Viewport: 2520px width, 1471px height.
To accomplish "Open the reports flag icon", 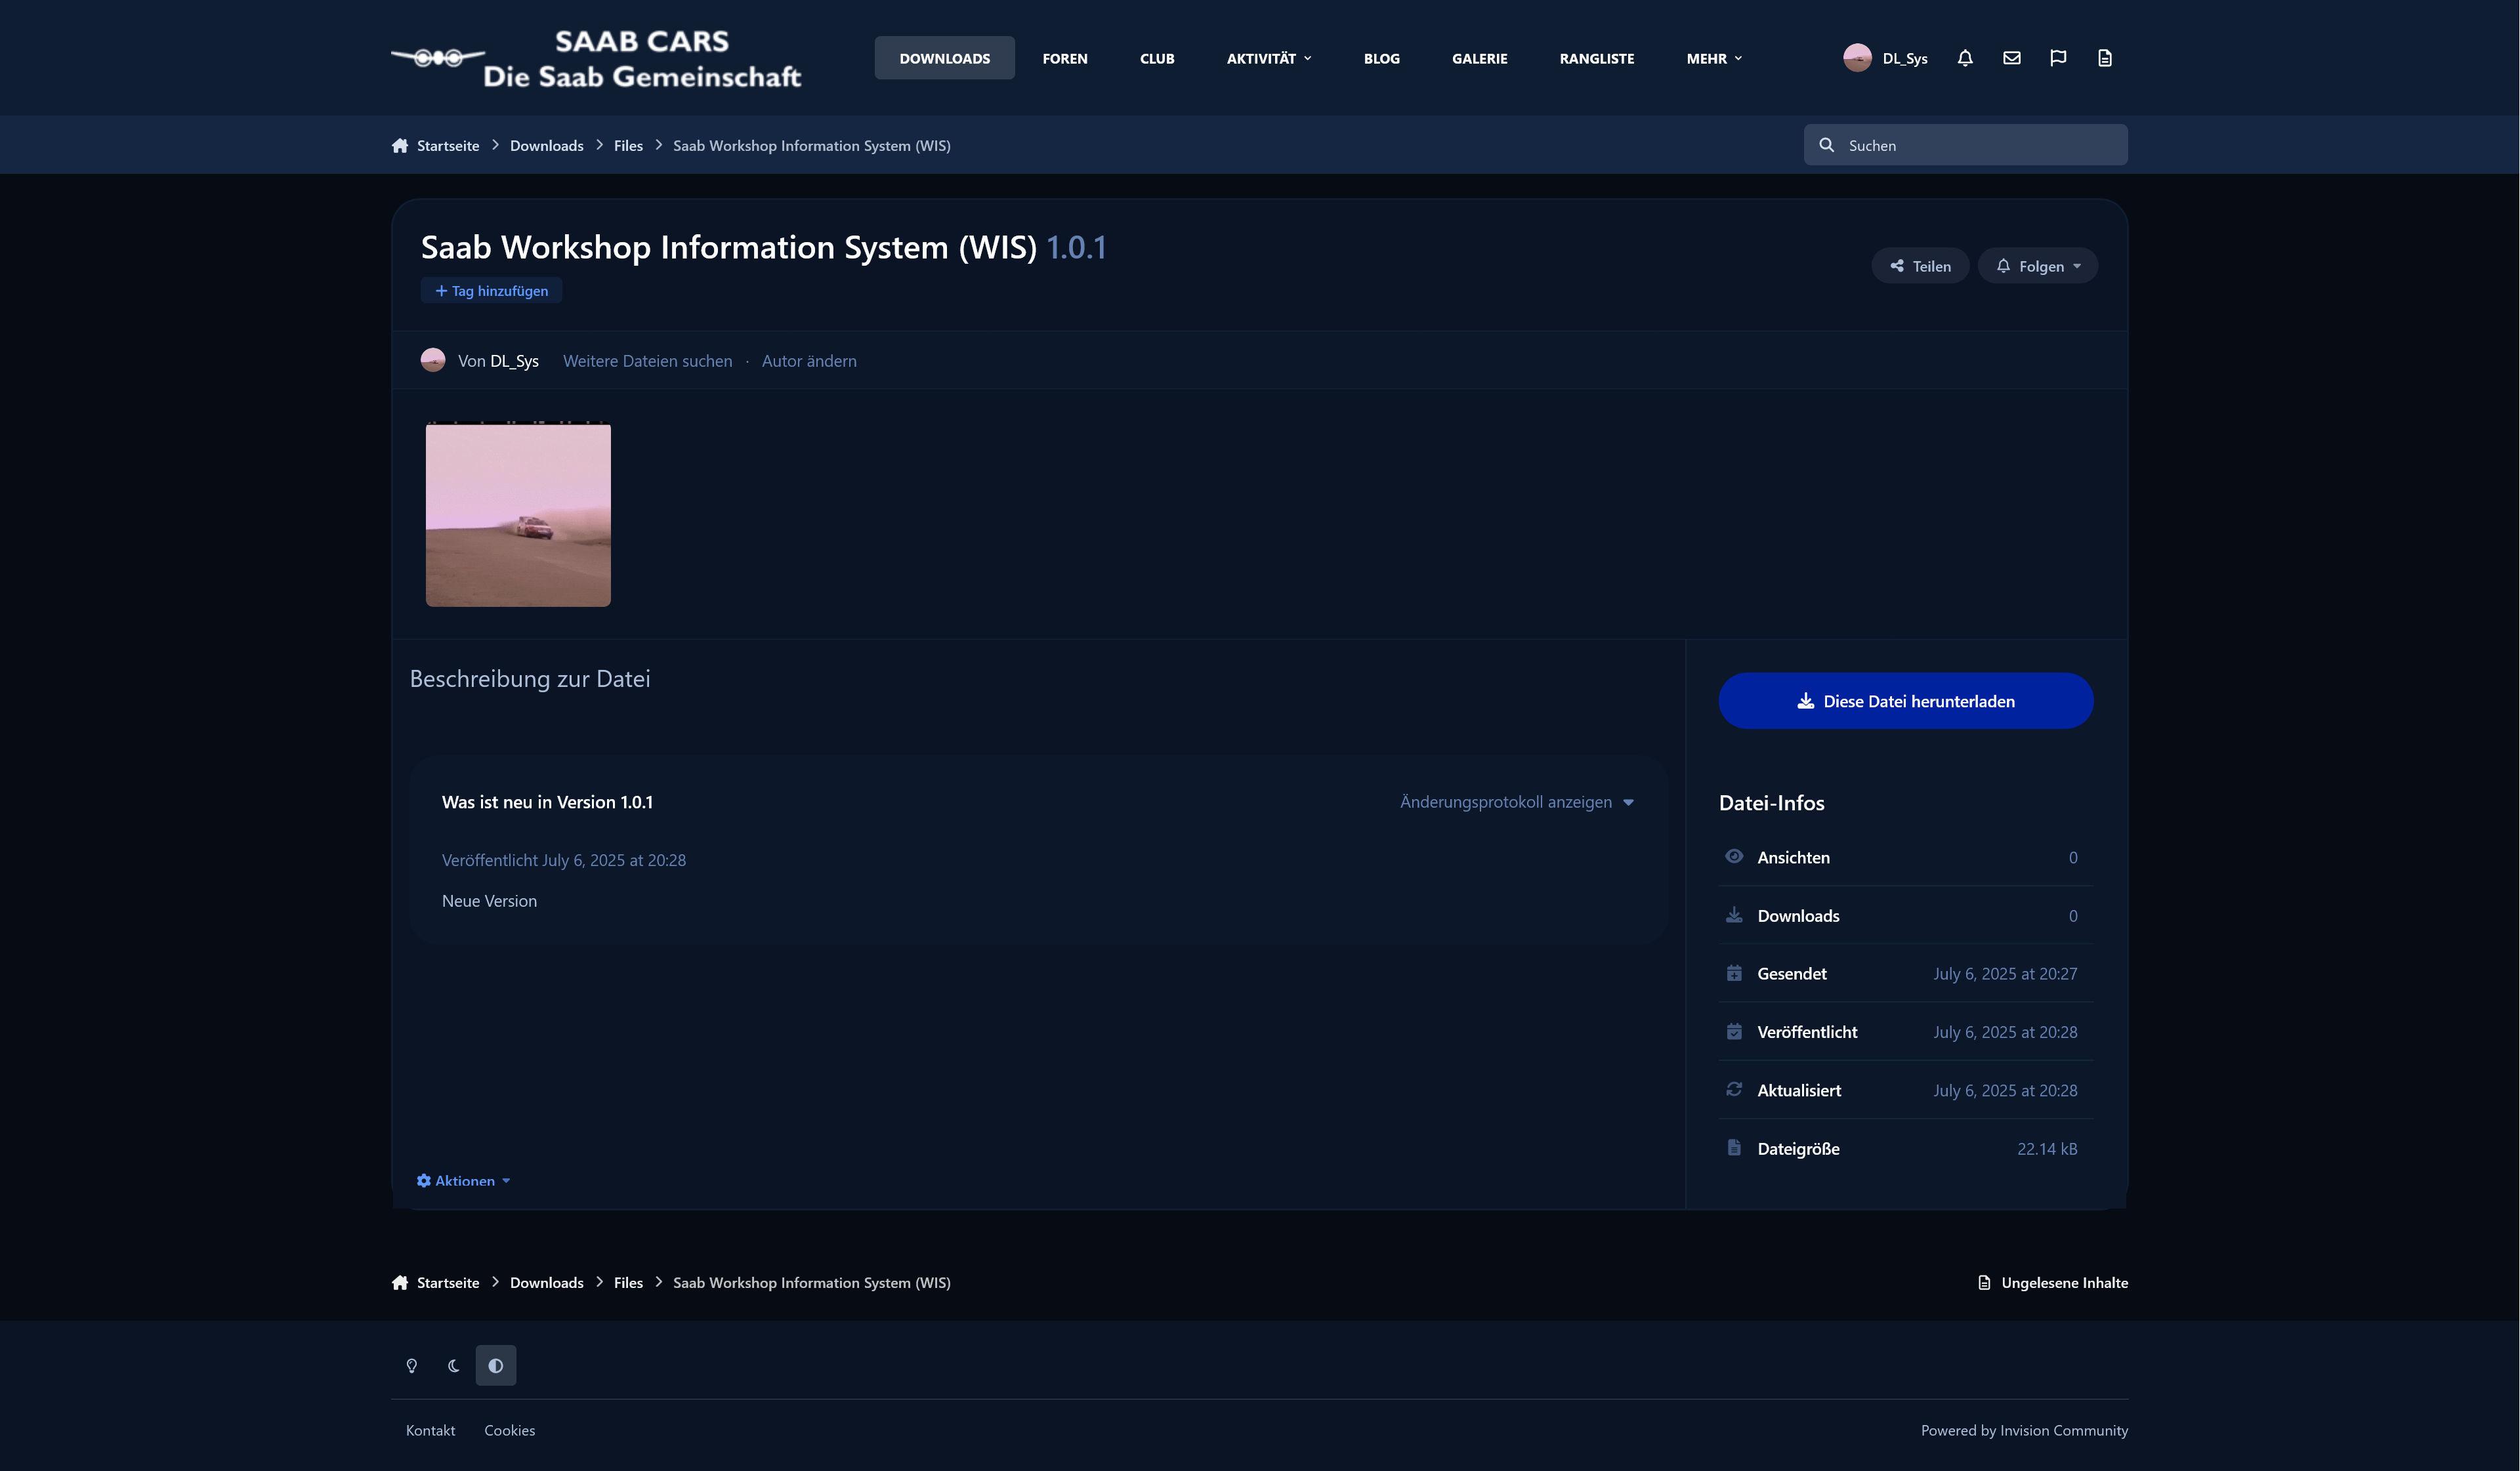I will click(2058, 58).
